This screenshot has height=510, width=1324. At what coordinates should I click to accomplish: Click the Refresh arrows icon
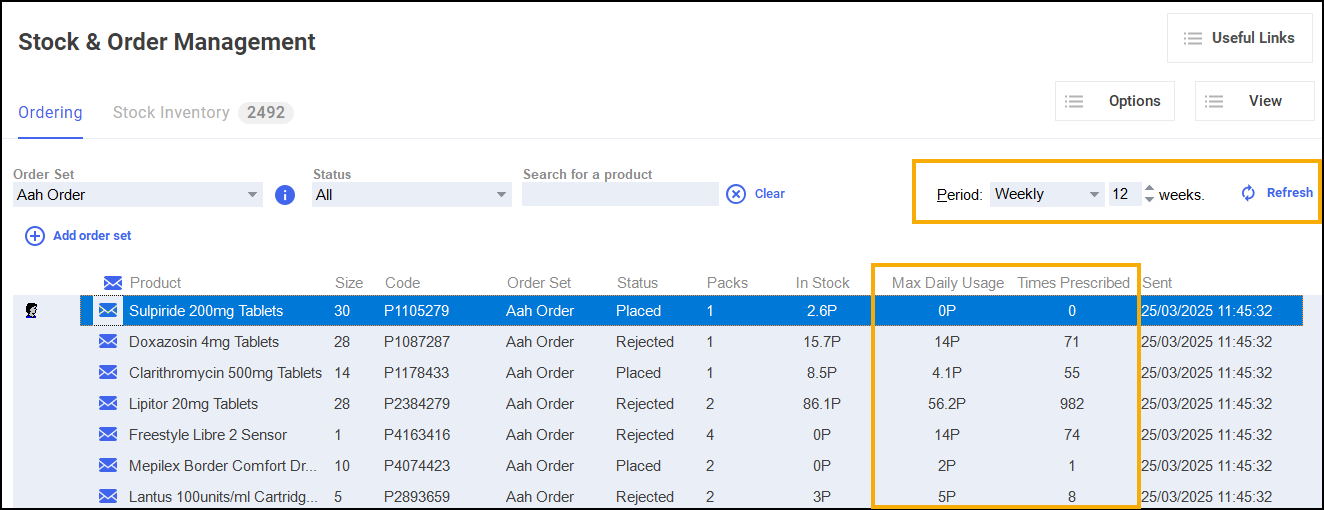point(1248,193)
